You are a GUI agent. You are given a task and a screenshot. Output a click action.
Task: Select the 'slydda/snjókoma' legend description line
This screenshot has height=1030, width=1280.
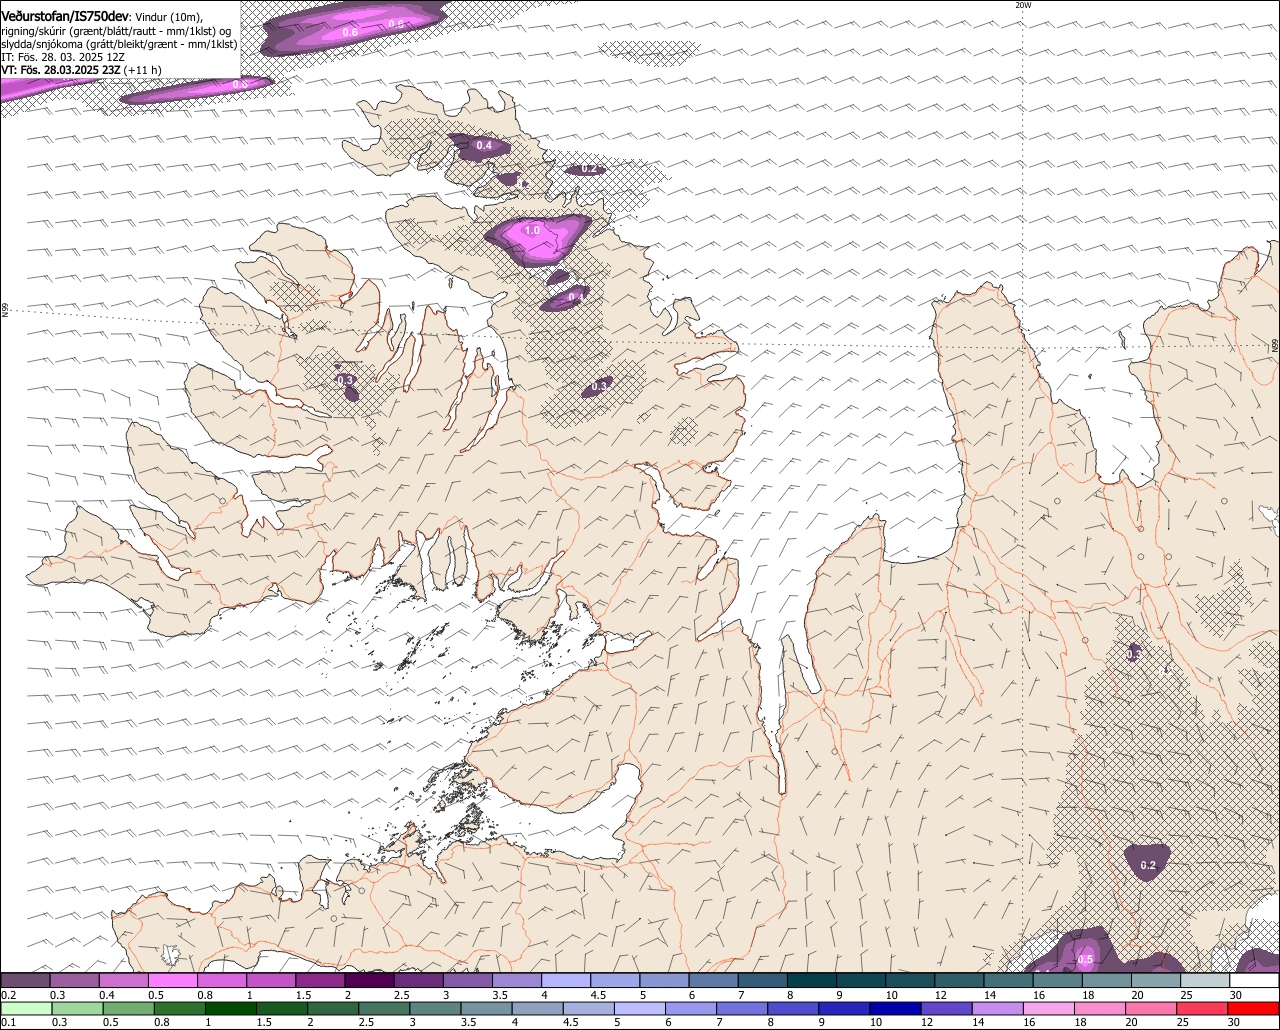tap(119, 44)
